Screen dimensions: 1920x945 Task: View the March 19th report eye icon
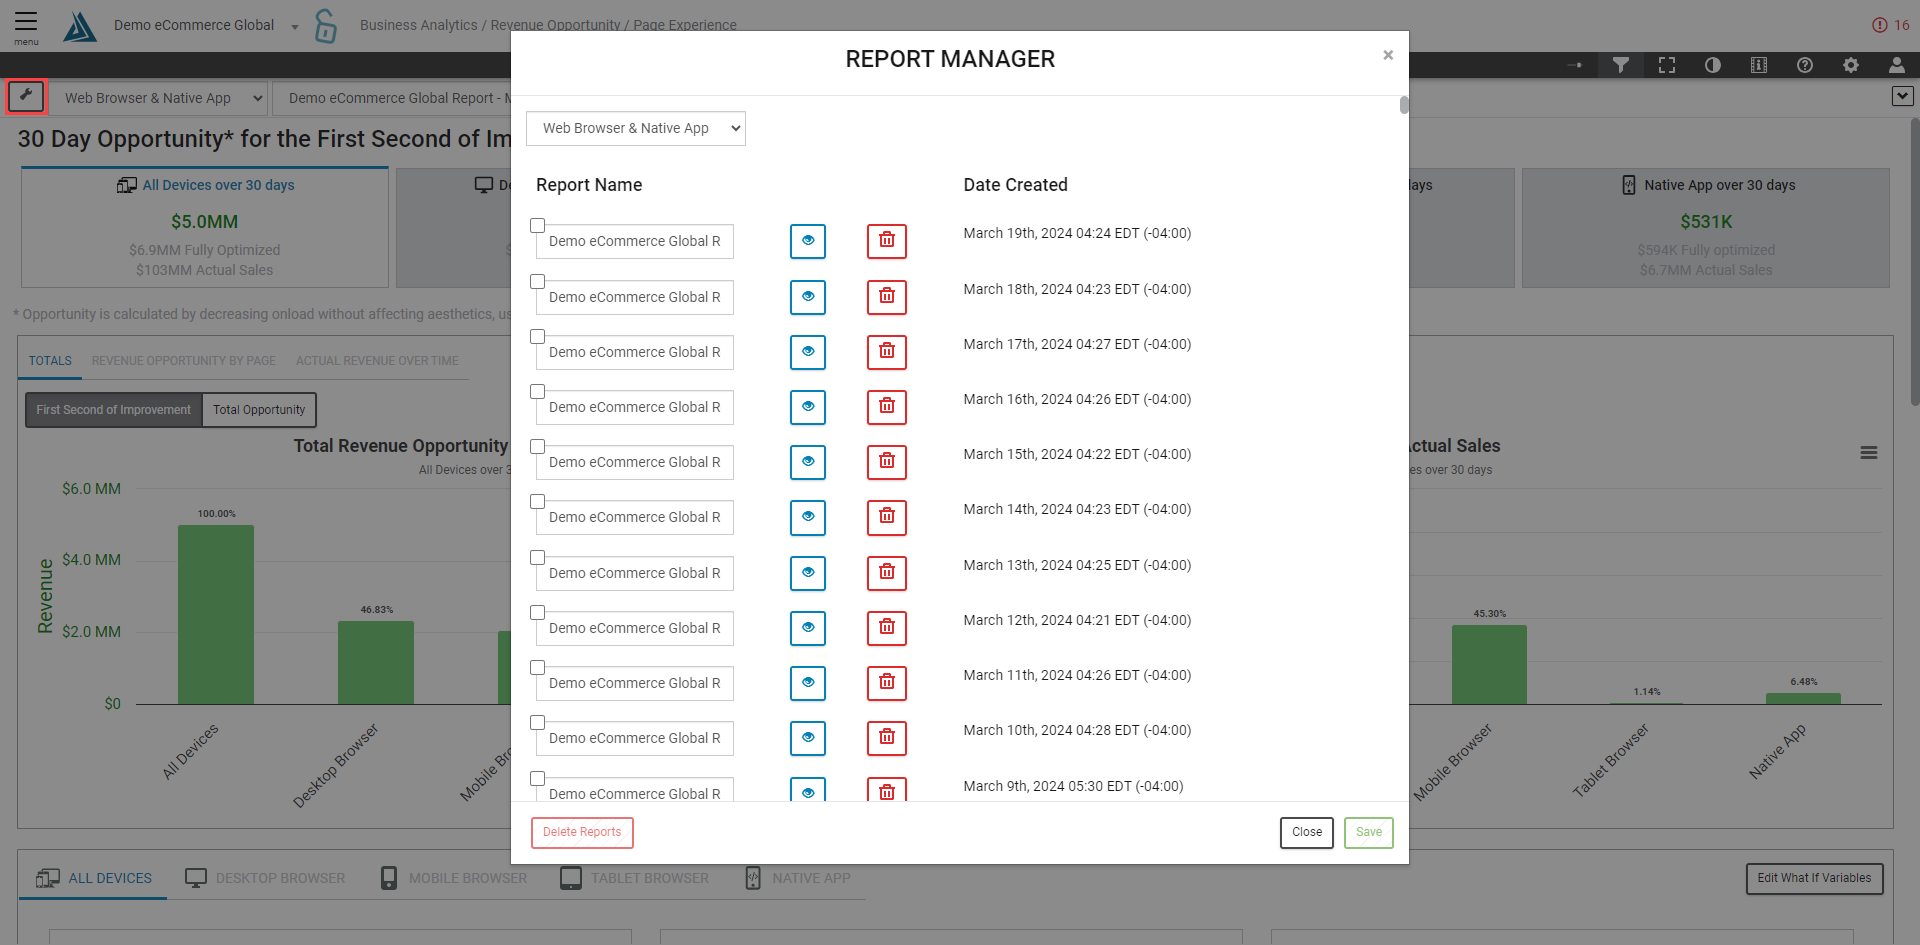tap(808, 241)
